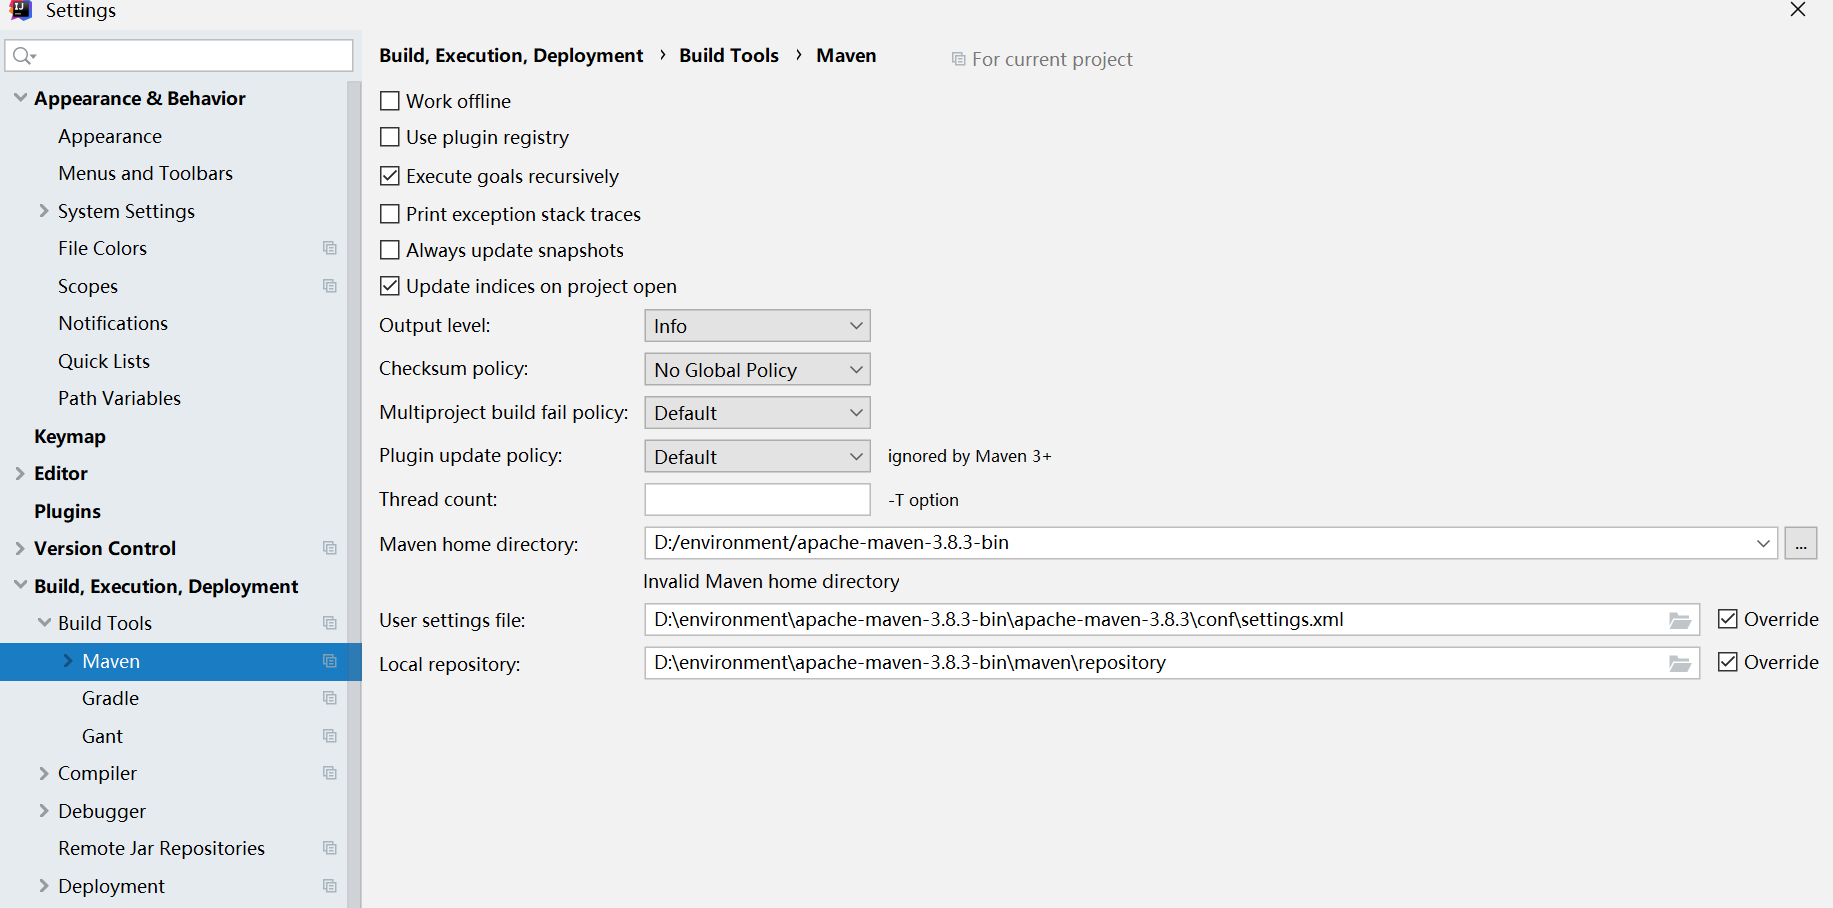
Task: Collapse the Appearance & Behavior section
Action: pos(20,98)
